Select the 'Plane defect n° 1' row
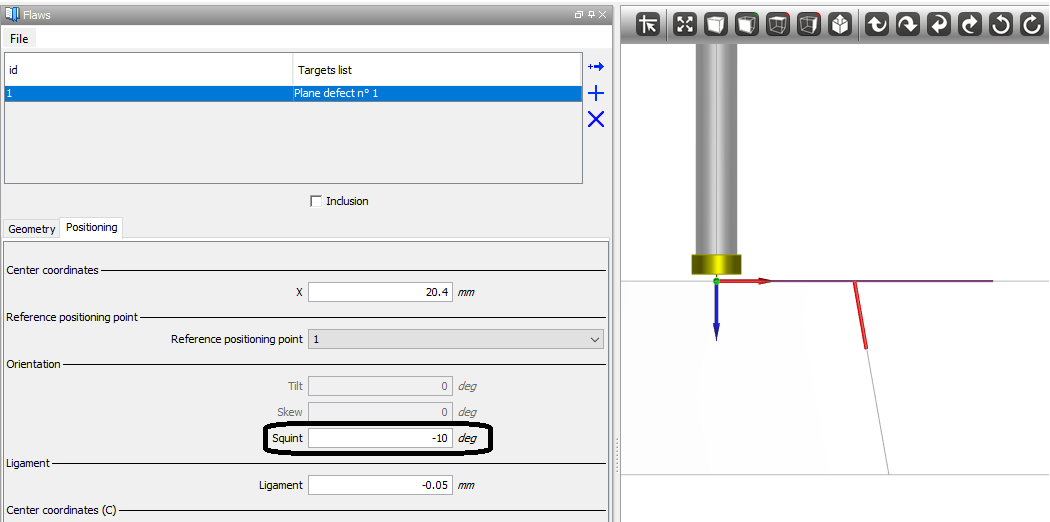 coord(293,94)
